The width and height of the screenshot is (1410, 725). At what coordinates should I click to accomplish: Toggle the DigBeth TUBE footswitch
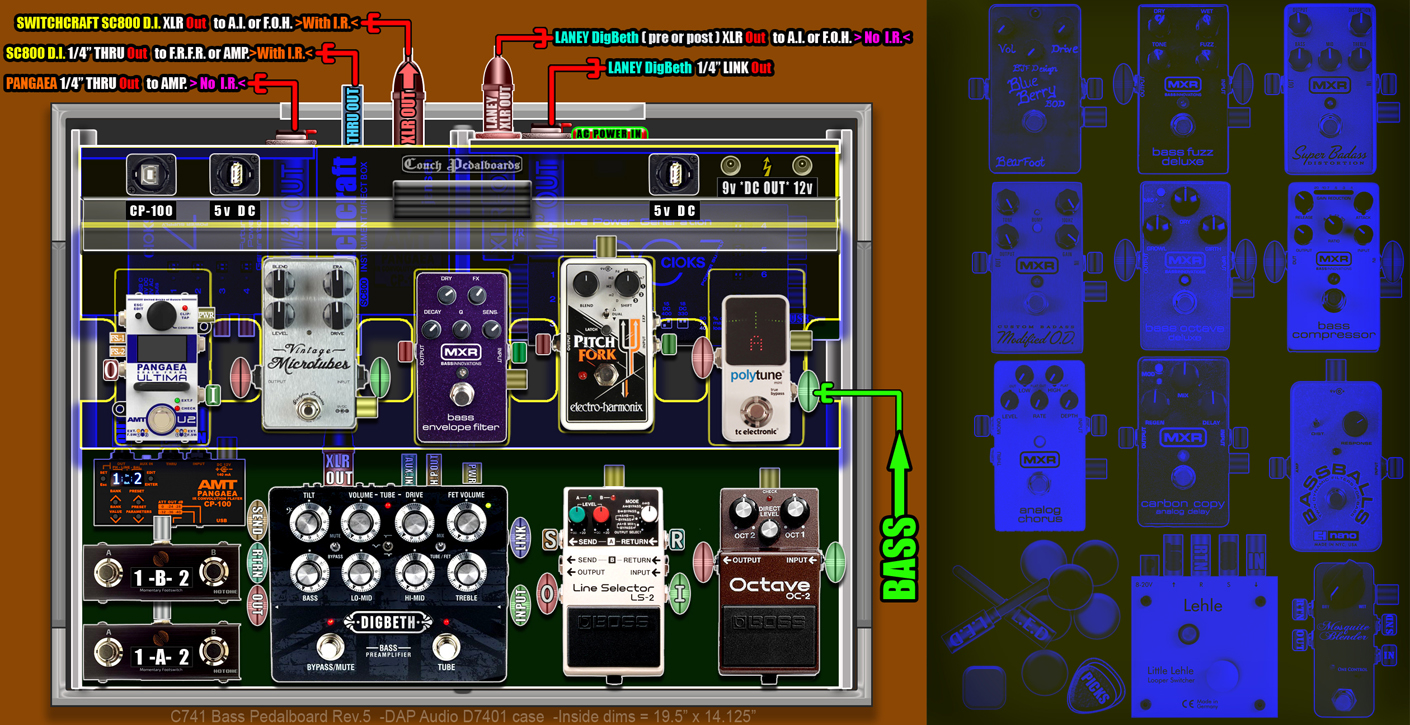pos(446,646)
